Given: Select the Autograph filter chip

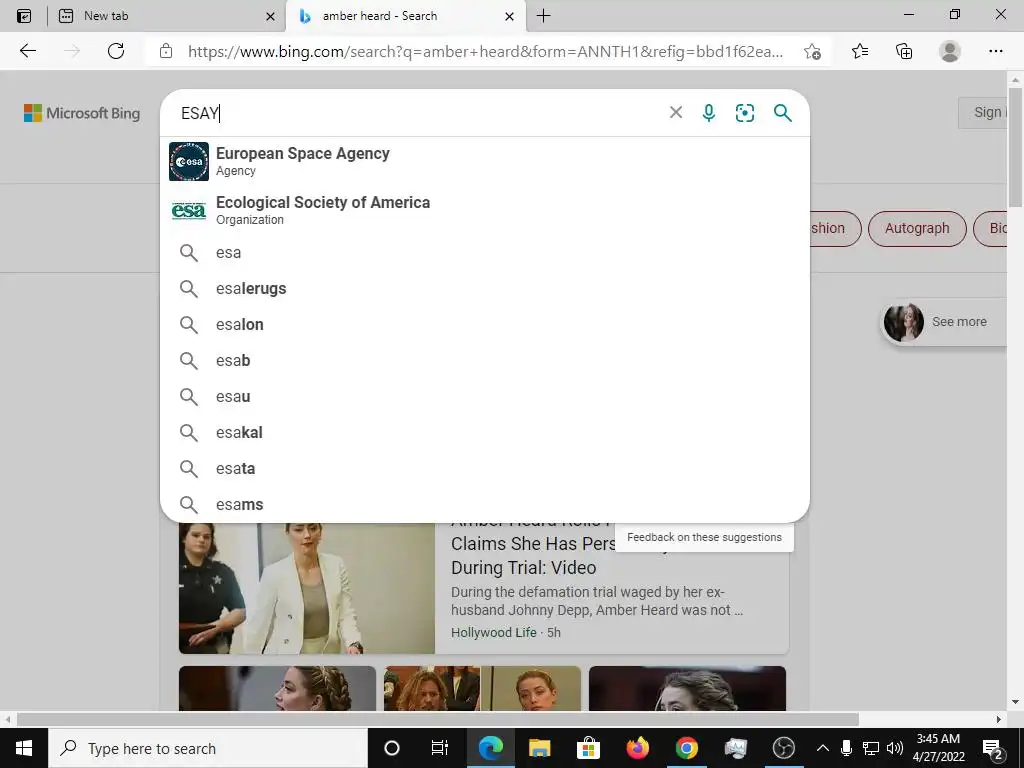Looking at the screenshot, I should 917,229.
